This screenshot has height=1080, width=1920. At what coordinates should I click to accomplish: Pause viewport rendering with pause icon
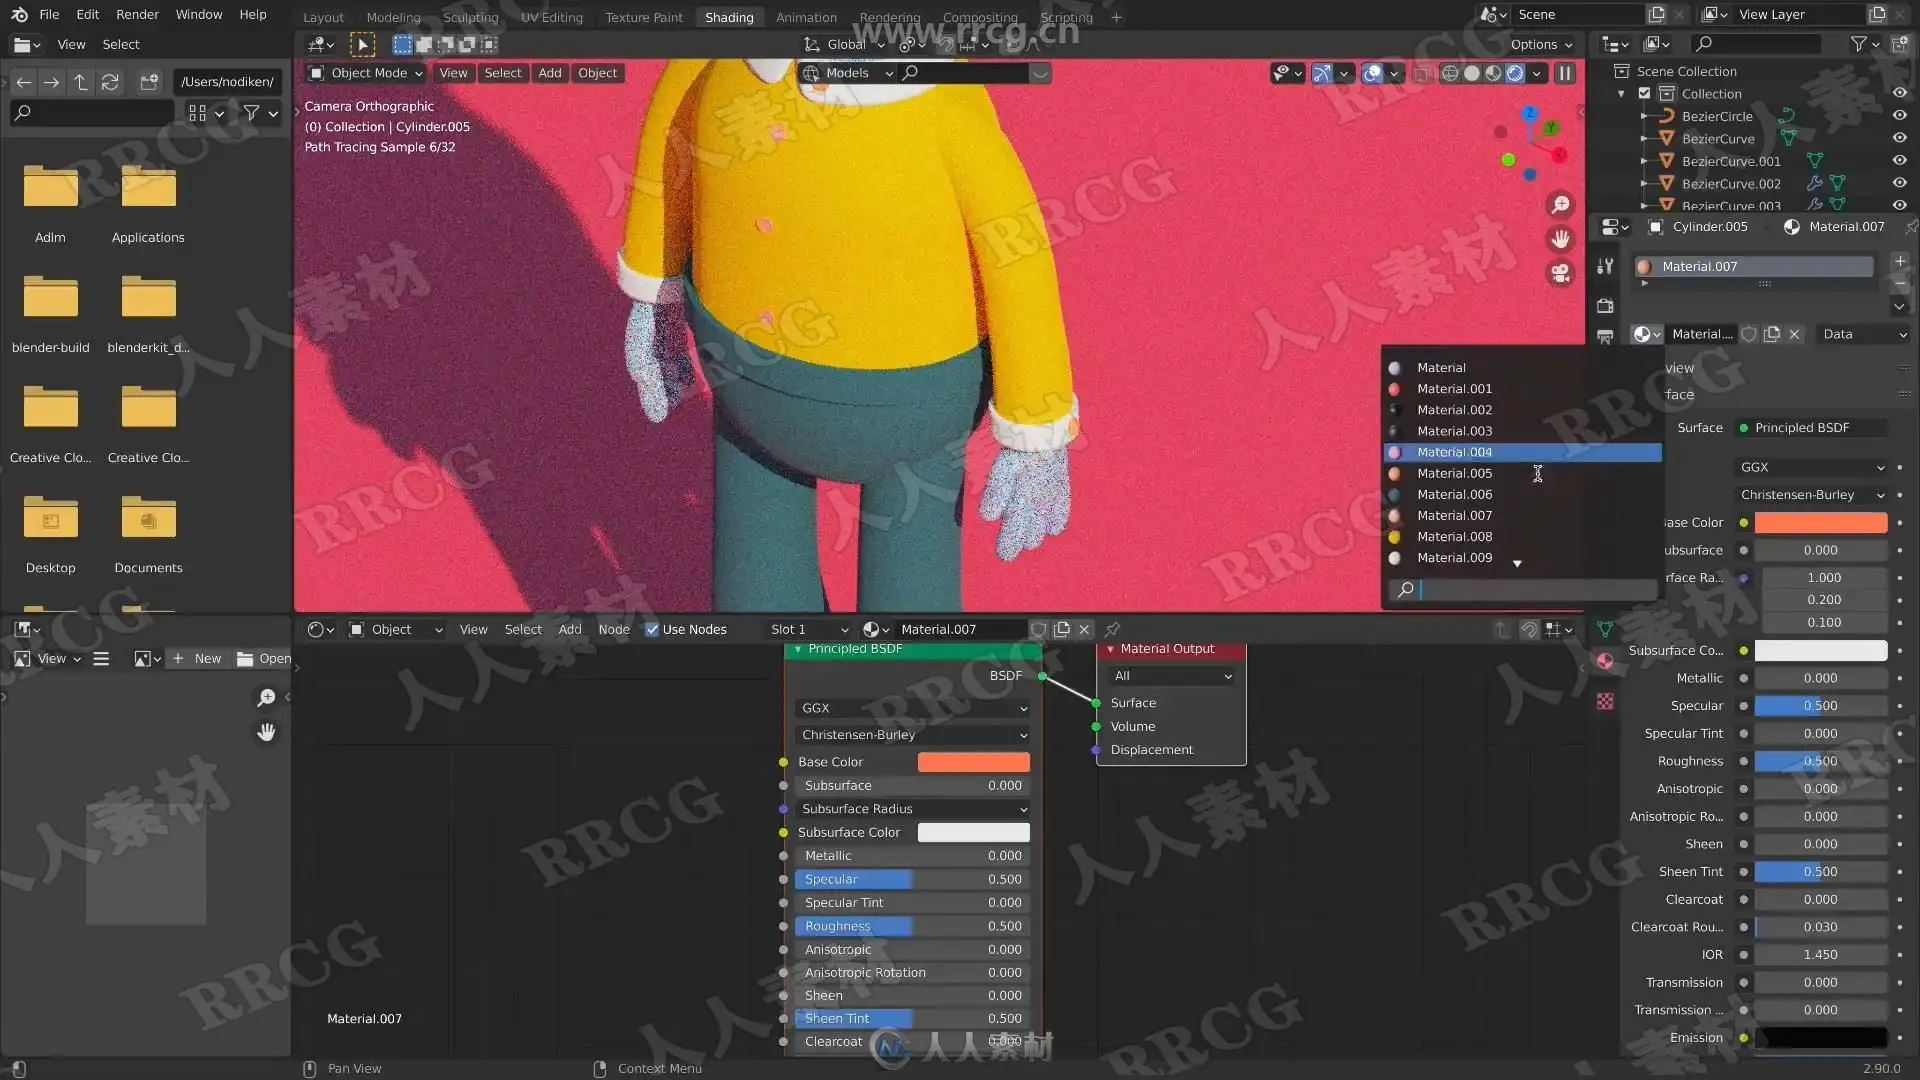click(x=1565, y=73)
